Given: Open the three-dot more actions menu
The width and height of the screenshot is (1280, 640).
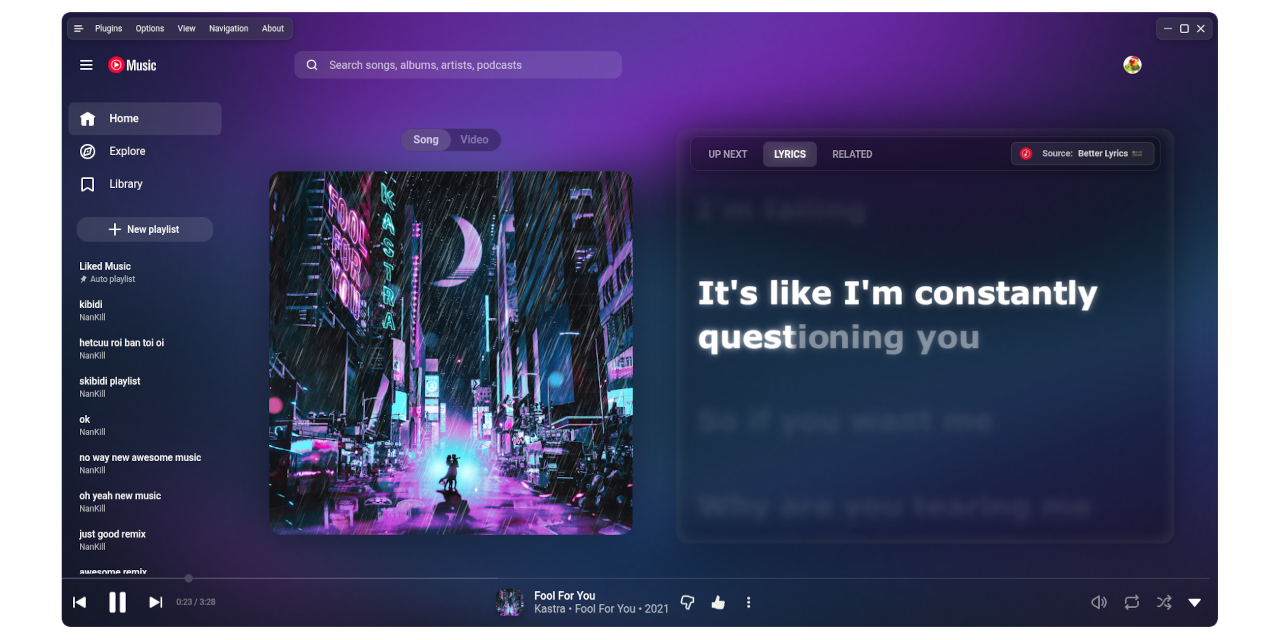Looking at the screenshot, I should pos(748,602).
